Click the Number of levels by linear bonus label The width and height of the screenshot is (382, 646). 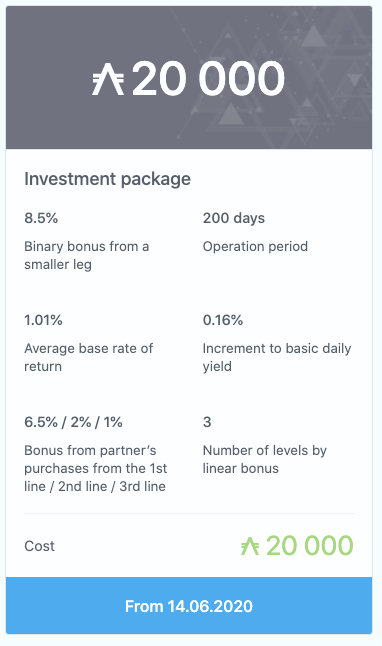[265, 459]
